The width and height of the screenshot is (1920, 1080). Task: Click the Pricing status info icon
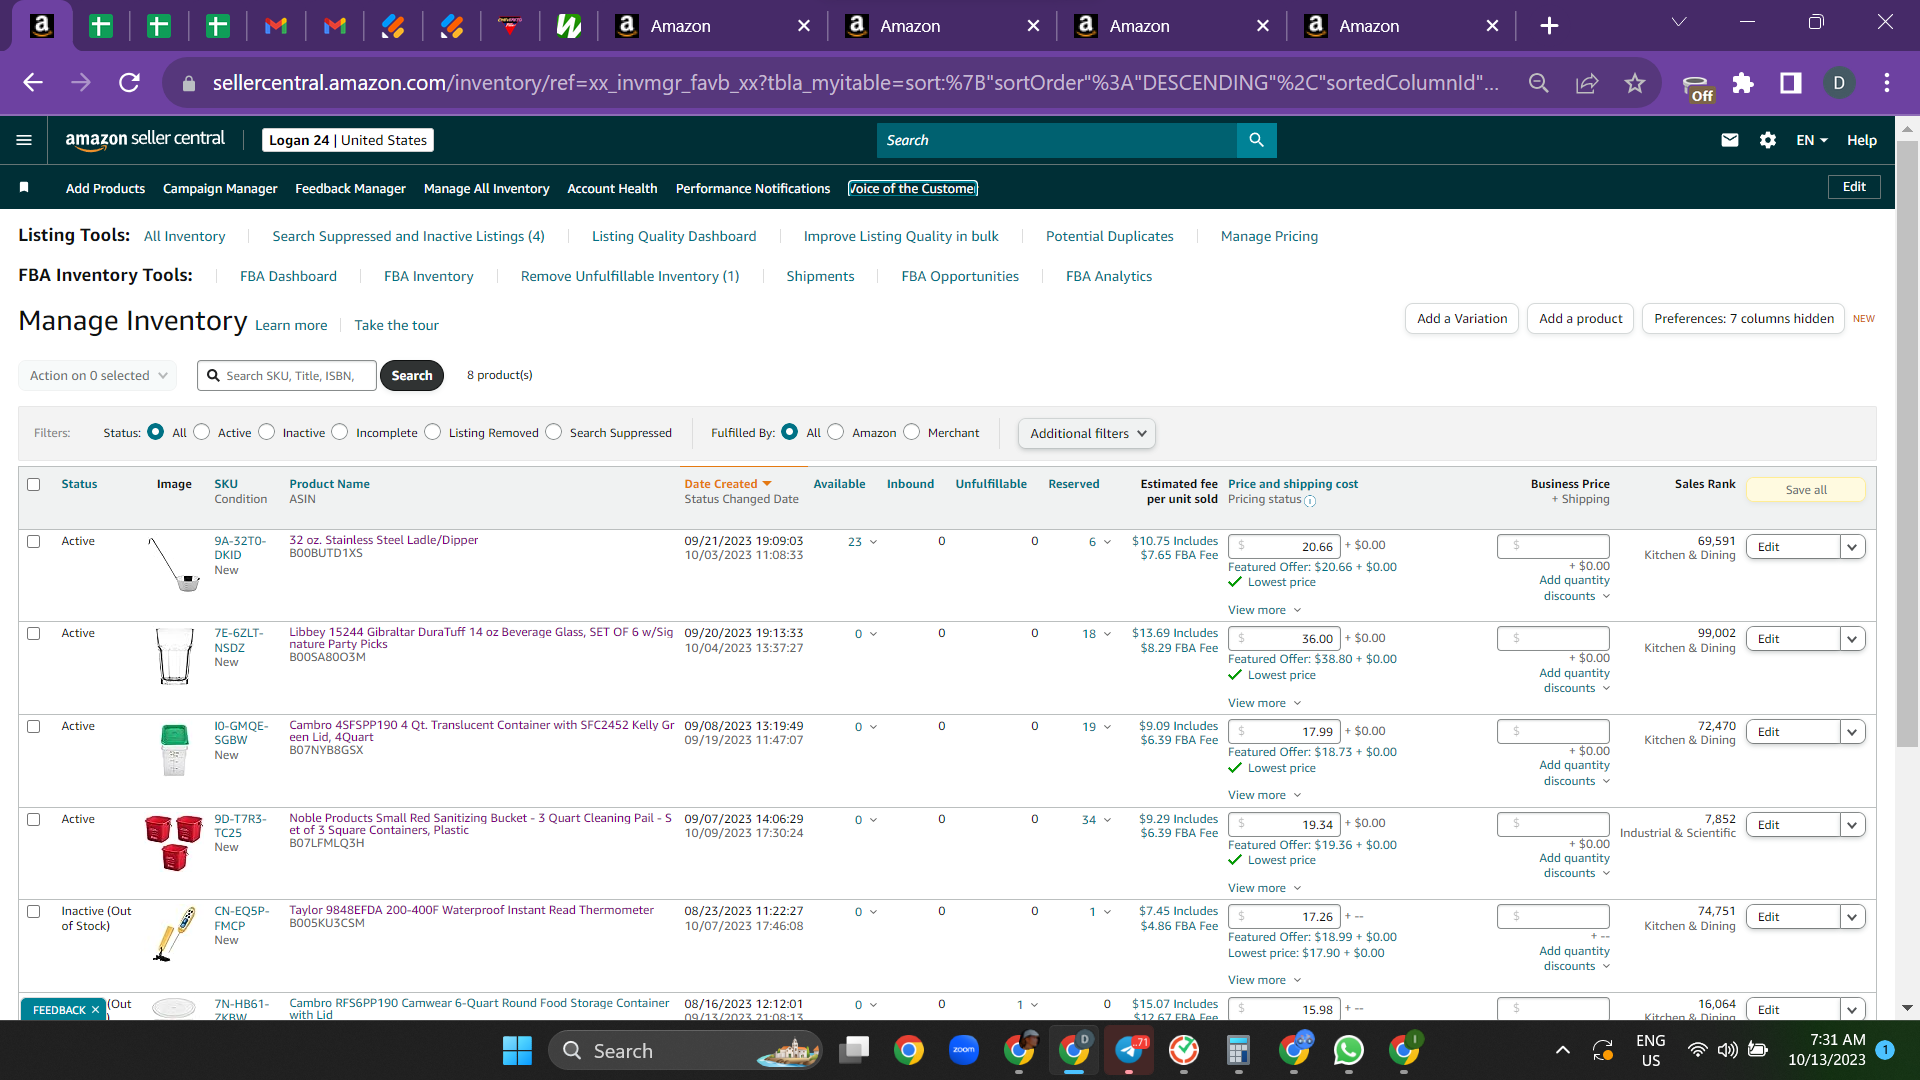(x=1310, y=500)
